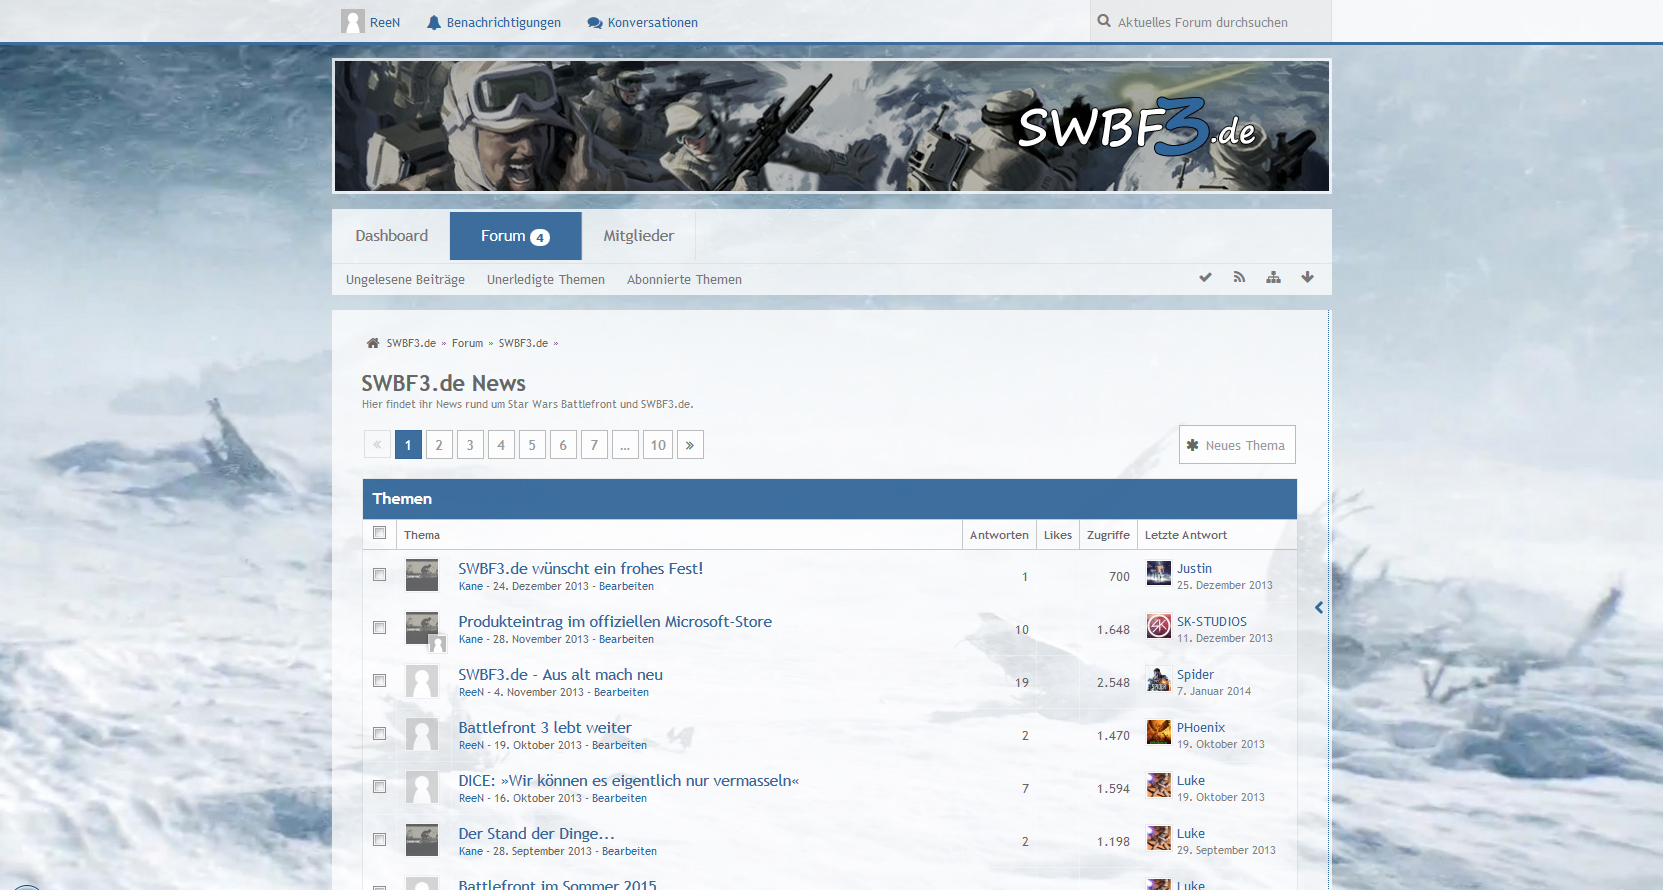The width and height of the screenshot is (1663, 890).
Task: Open SK-STUDIOS last reply user link
Action: [x=1212, y=621]
